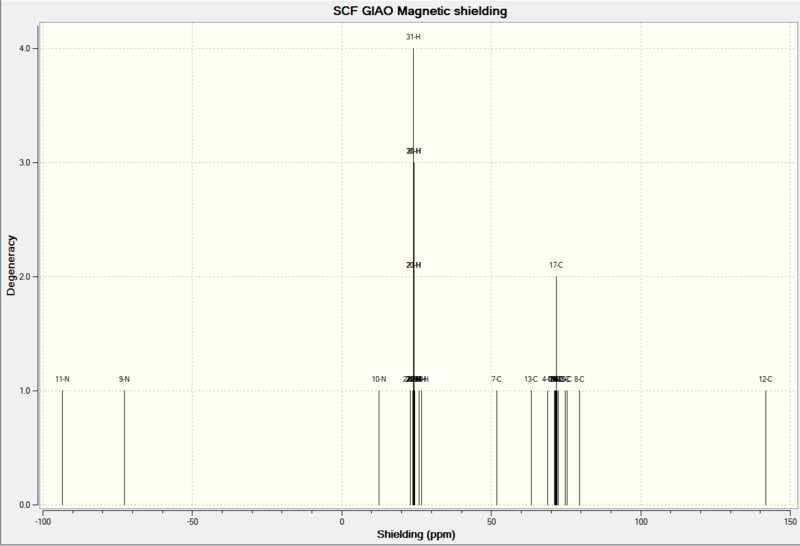
Task: Click the -100 tick label on x-axis
Action: click(43, 522)
